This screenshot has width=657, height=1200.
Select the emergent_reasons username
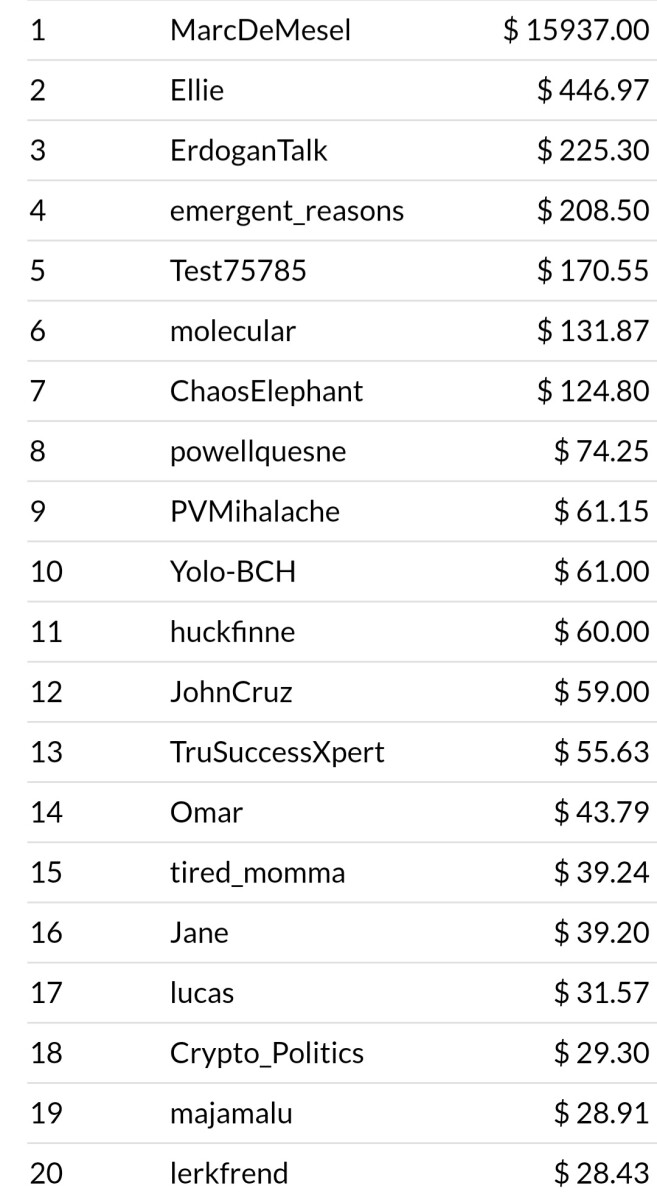click(x=287, y=211)
